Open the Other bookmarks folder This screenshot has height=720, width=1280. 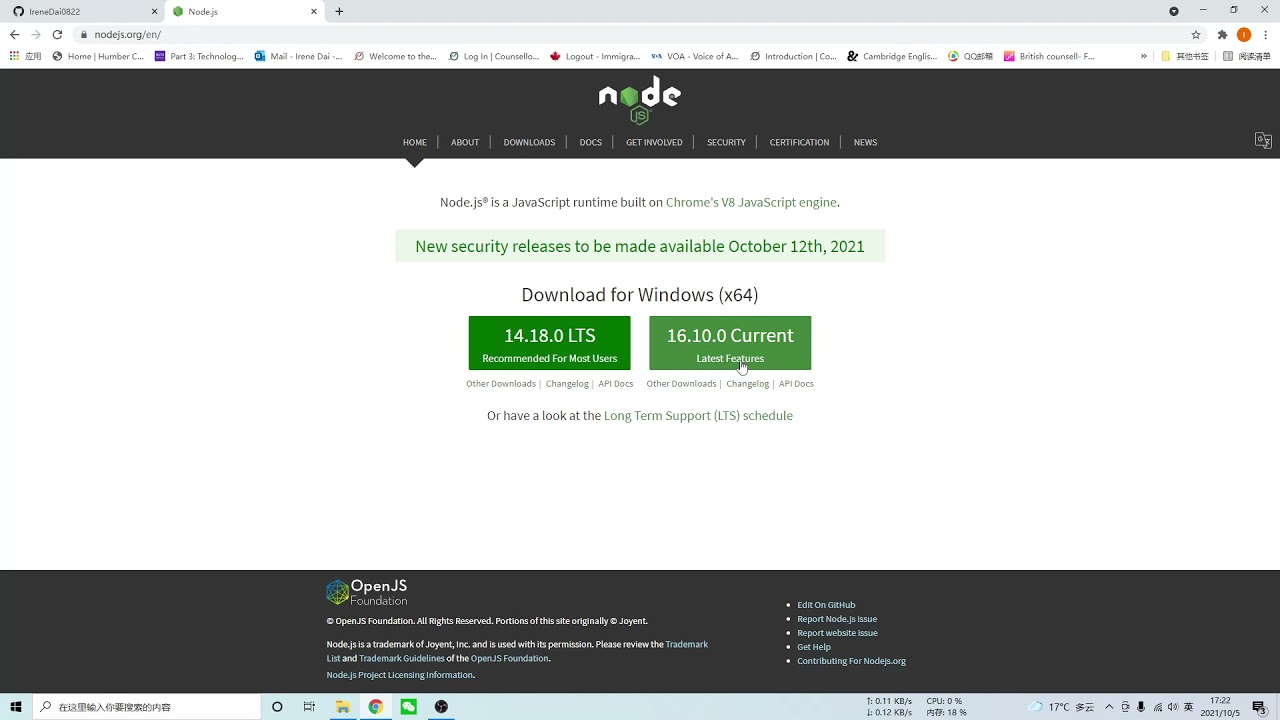(1185, 56)
